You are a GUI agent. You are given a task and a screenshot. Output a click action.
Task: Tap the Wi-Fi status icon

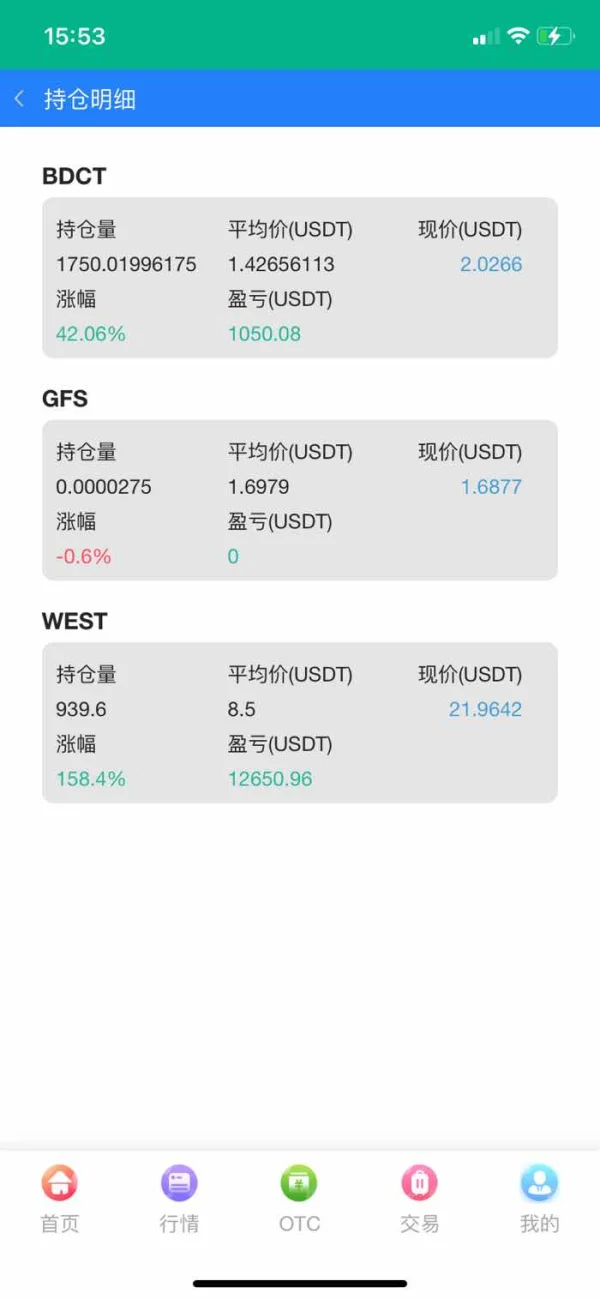tap(517, 37)
